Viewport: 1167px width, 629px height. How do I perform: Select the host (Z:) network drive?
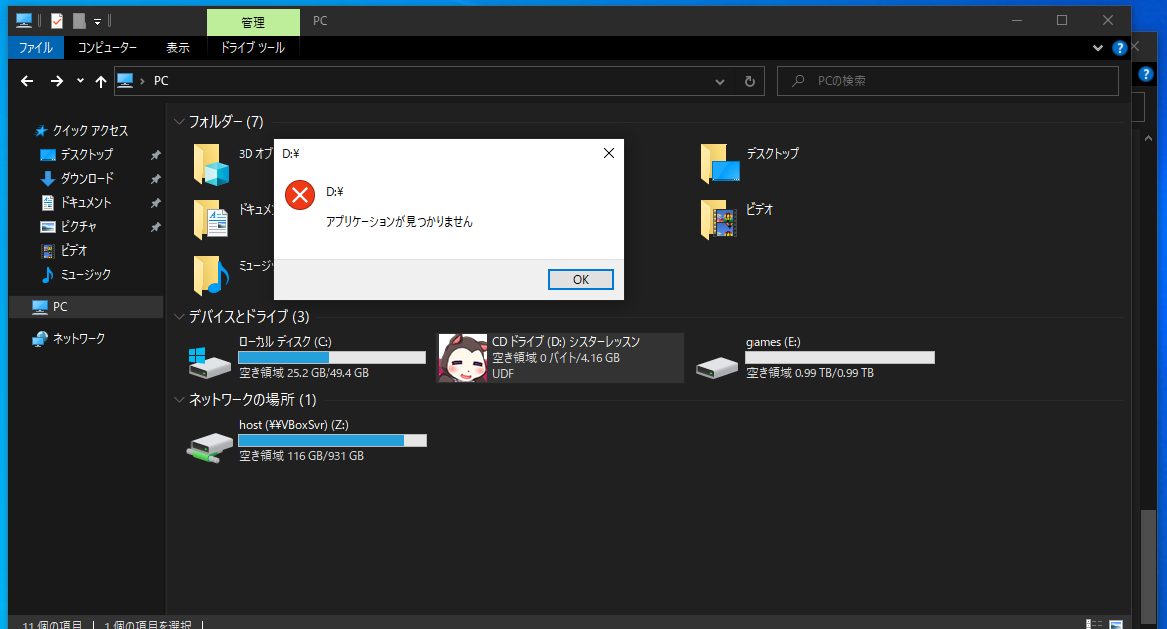pyautogui.click(x=210, y=443)
